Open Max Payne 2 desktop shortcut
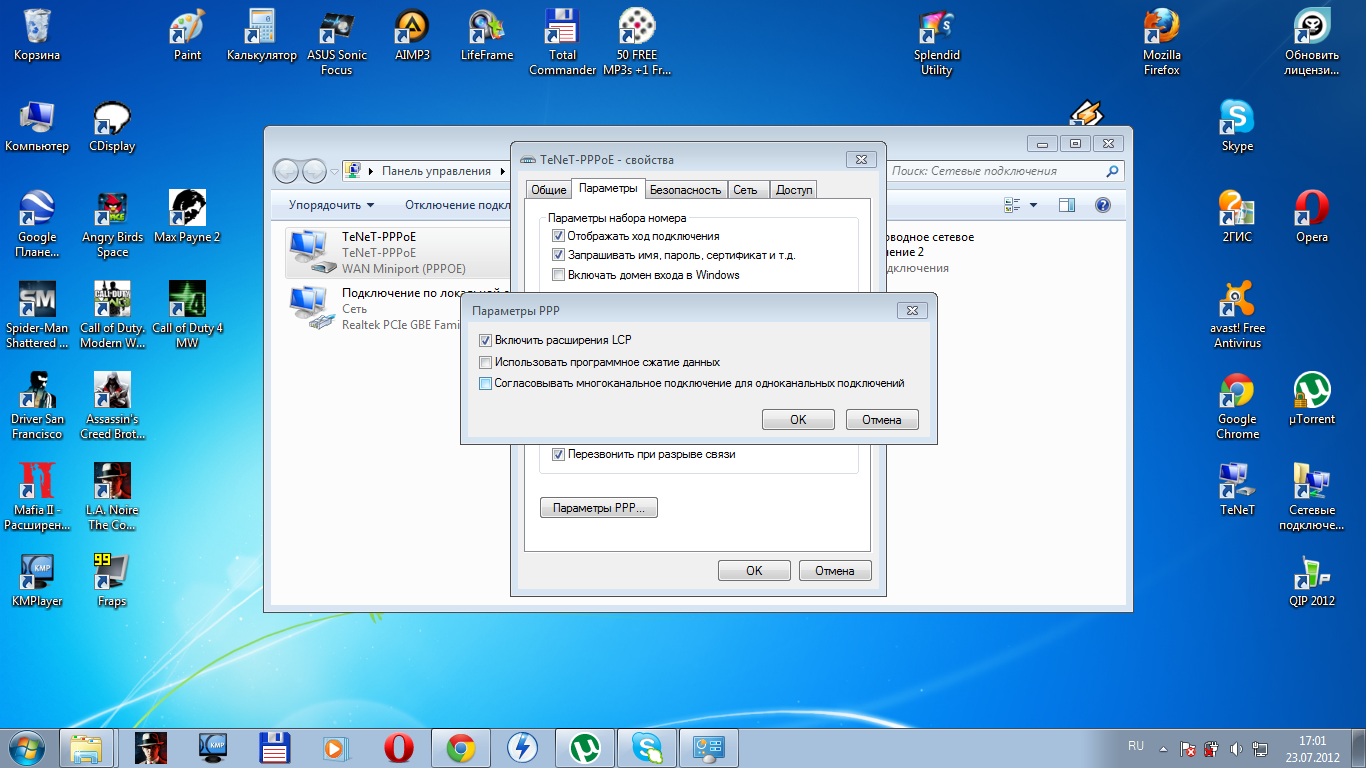1366x768 pixels. 187,217
